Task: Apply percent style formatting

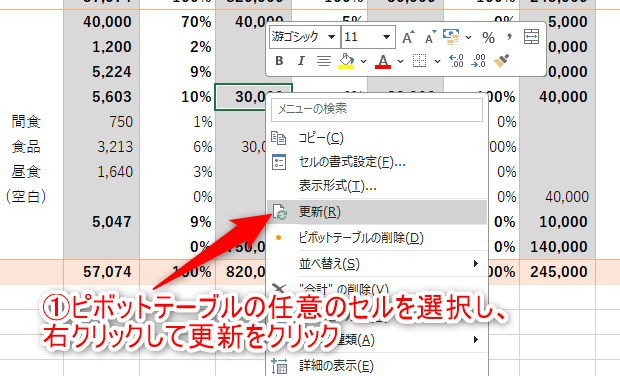Action: coord(488,38)
